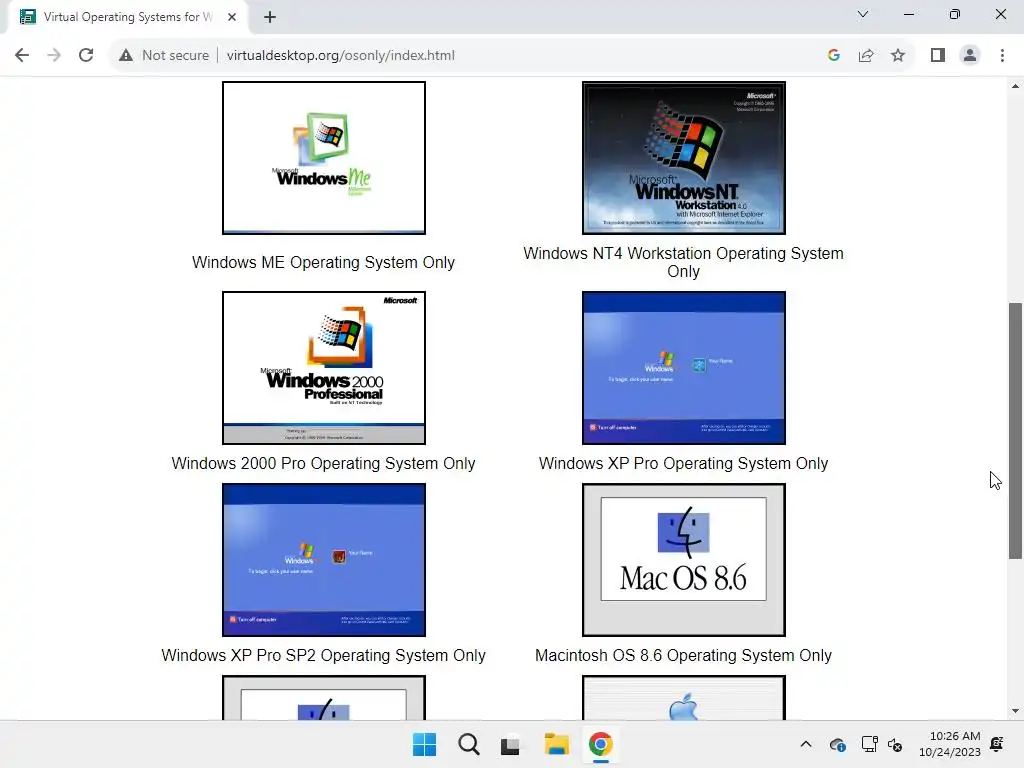Click the scrollbar down arrow

click(1015, 711)
